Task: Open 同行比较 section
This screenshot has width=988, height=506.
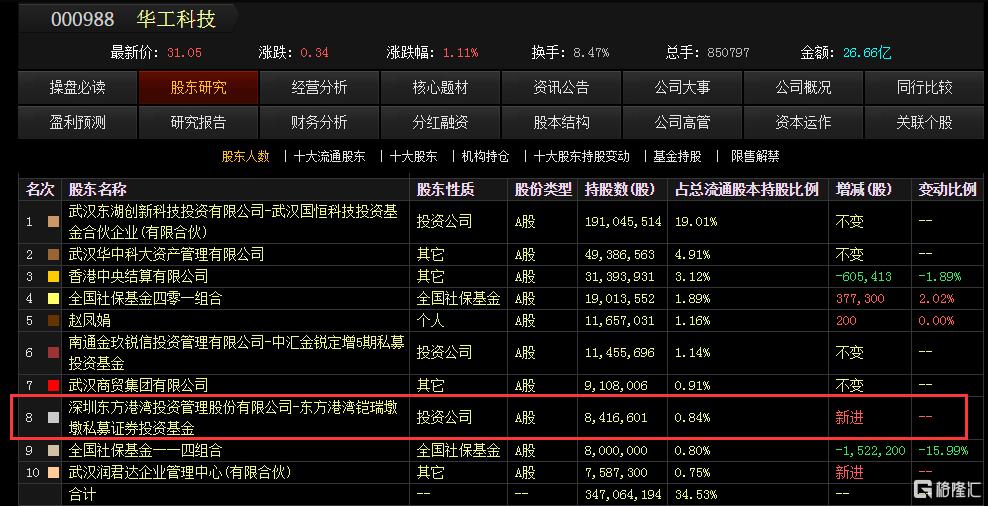Action: [x=924, y=87]
